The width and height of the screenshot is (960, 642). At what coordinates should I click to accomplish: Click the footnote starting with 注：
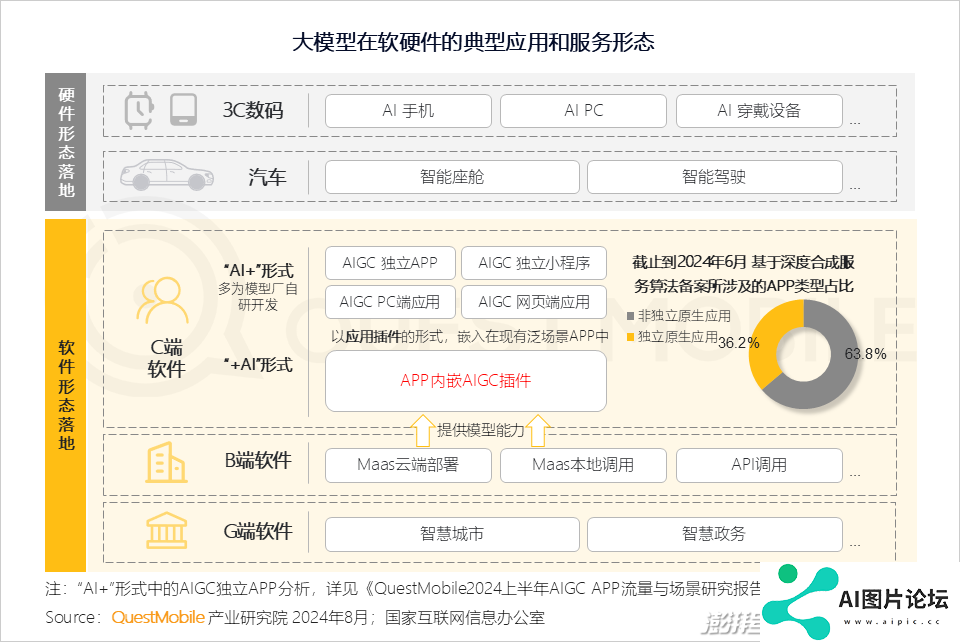tap(403, 589)
